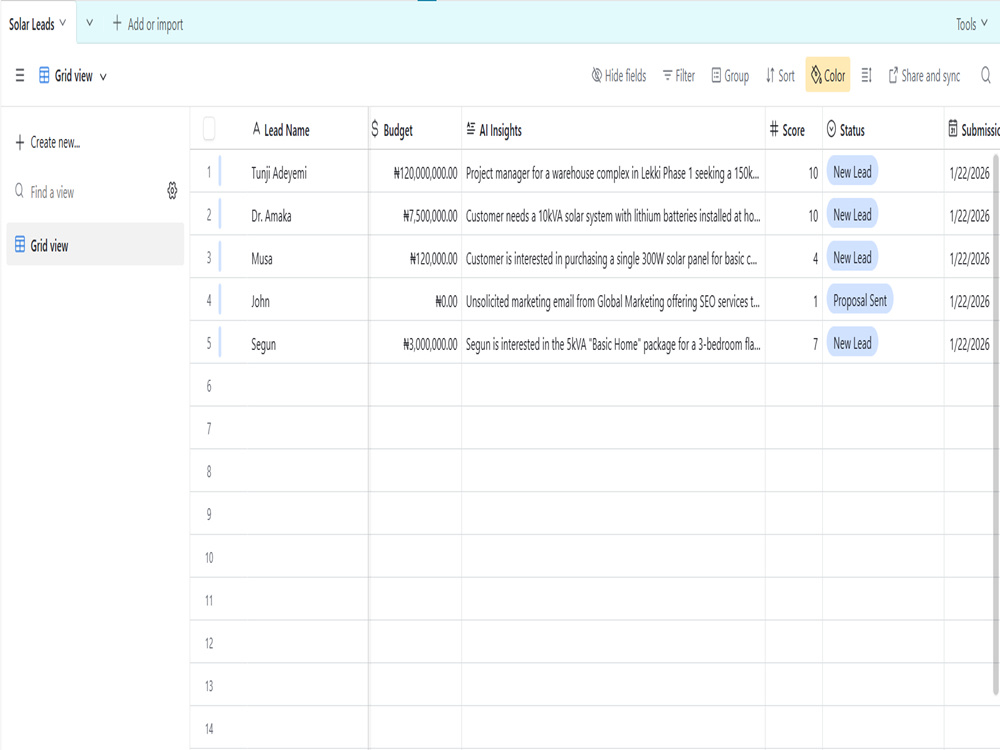Viewport: 1000px width, 750px height.
Task: Click the plus icon for Create new
Action: coord(20,142)
